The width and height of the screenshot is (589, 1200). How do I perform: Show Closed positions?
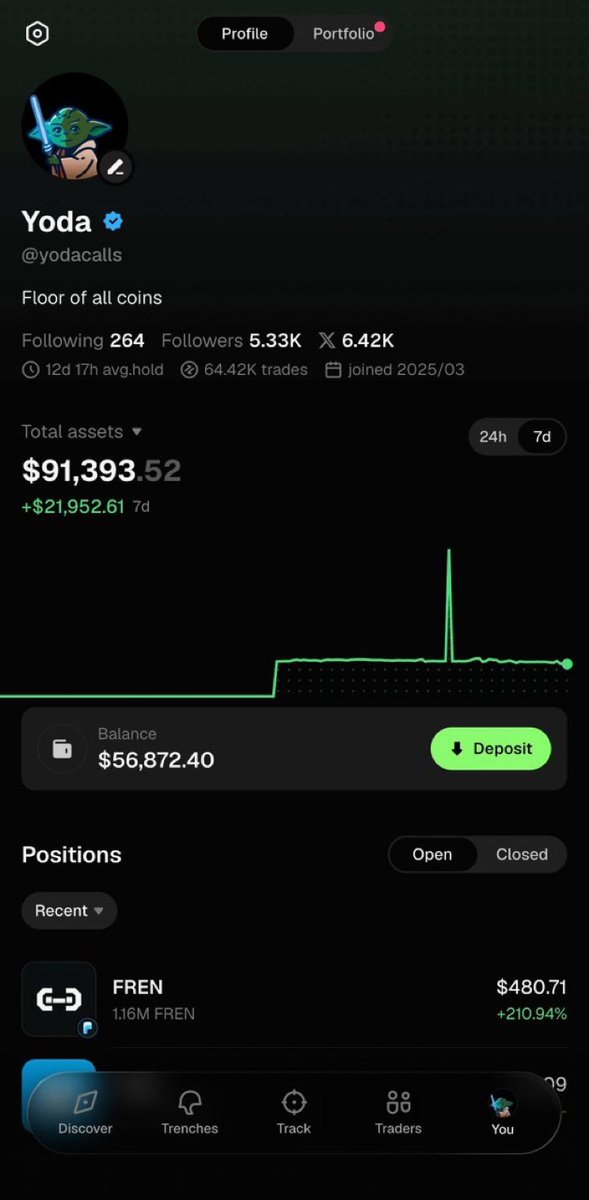tap(522, 854)
